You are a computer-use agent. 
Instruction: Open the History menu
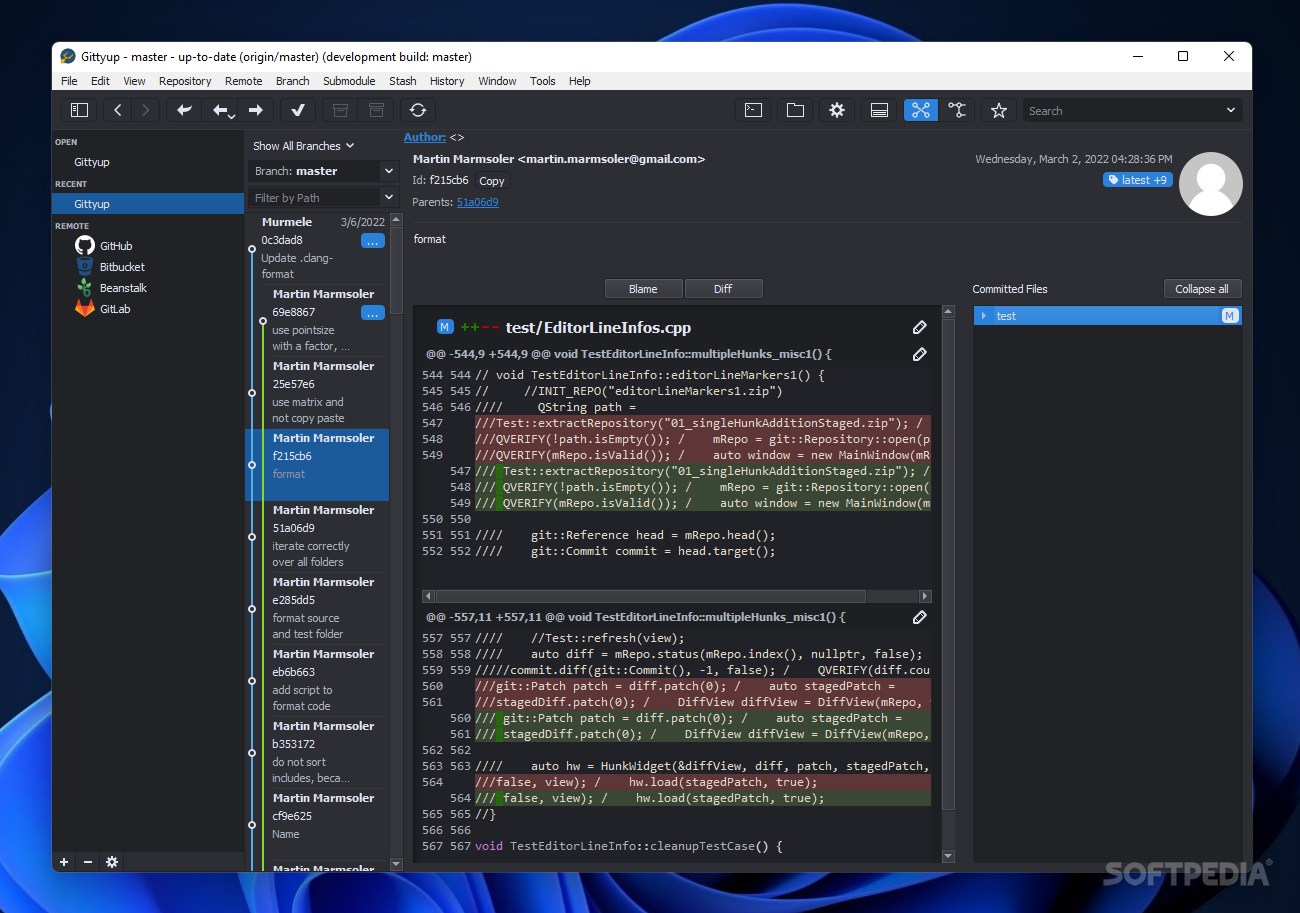pos(447,81)
